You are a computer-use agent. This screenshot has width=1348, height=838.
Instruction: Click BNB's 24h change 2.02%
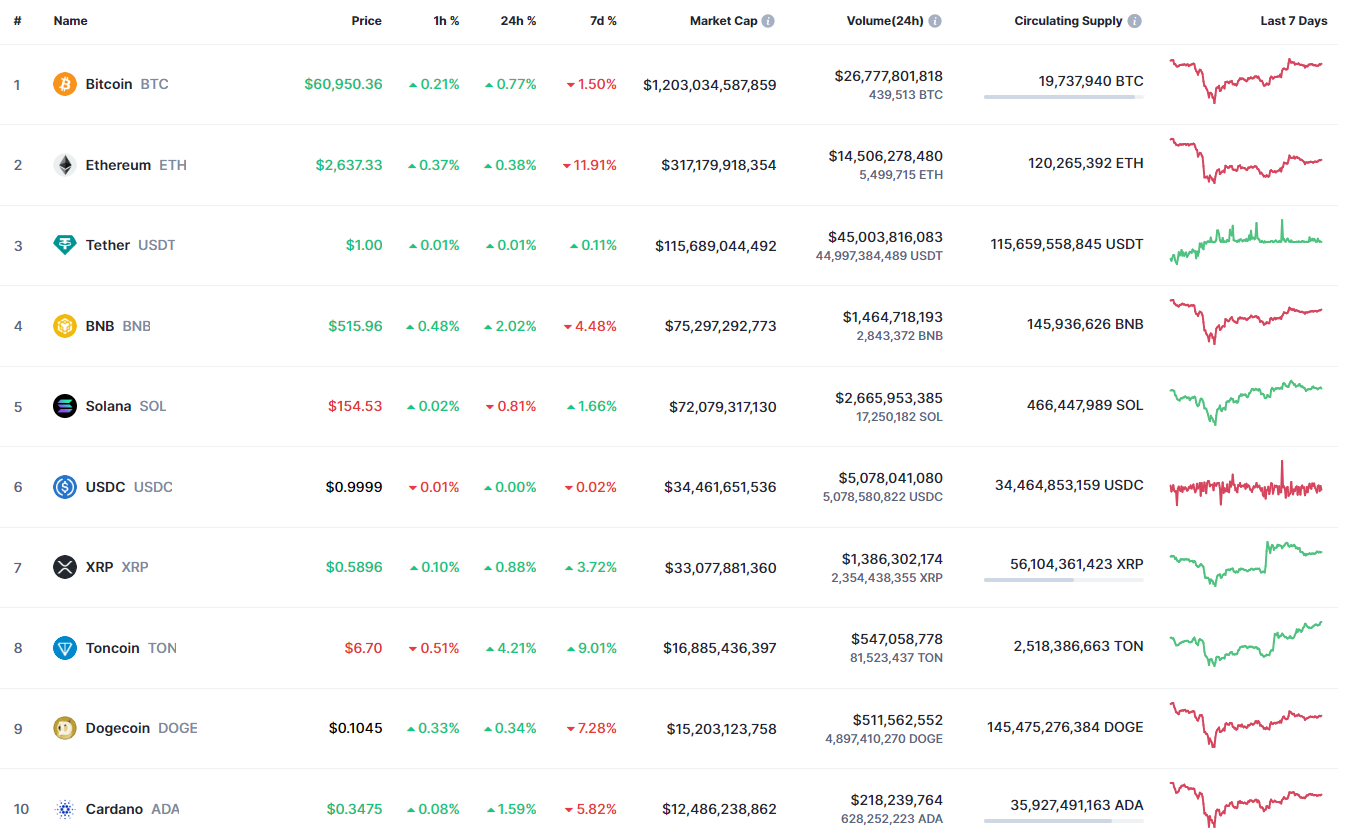coord(511,326)
